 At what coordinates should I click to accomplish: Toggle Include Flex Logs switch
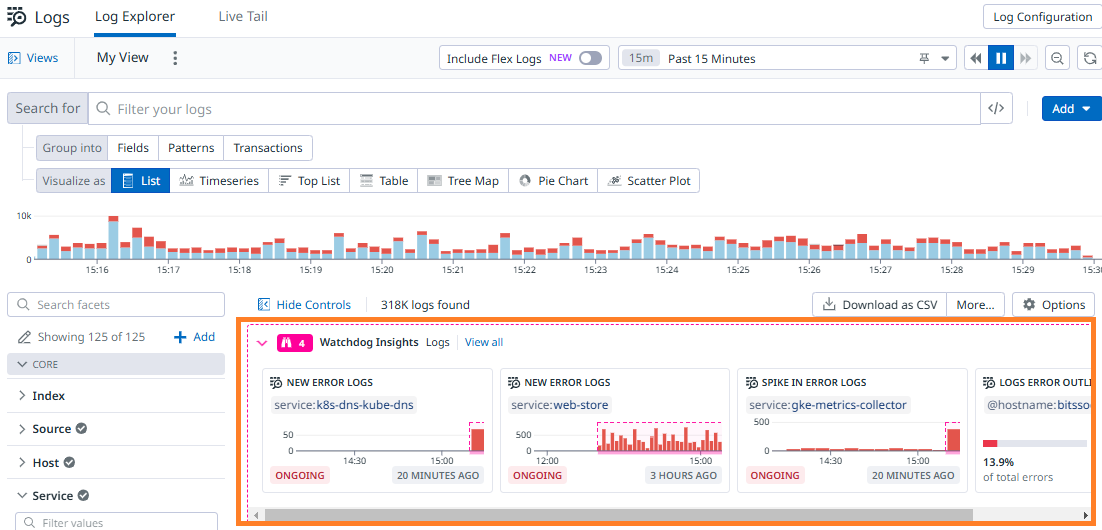tap(591, 58)
